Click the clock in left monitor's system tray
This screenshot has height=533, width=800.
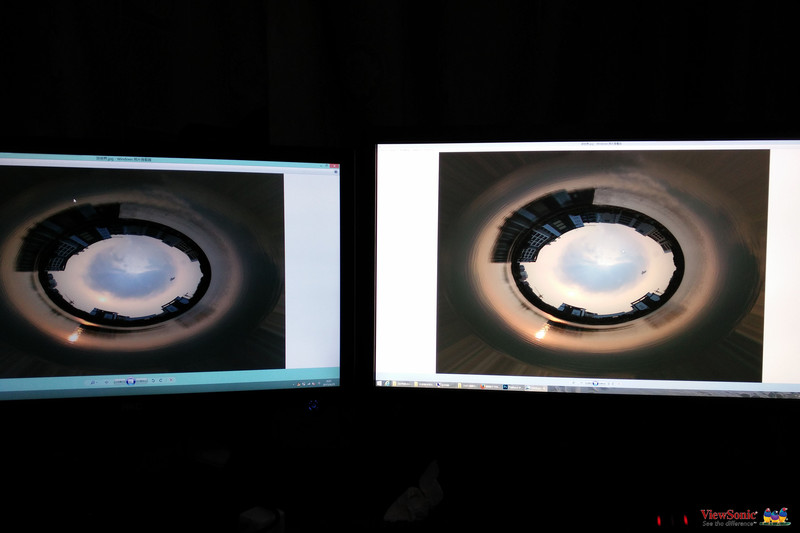[x=328, y=383]
